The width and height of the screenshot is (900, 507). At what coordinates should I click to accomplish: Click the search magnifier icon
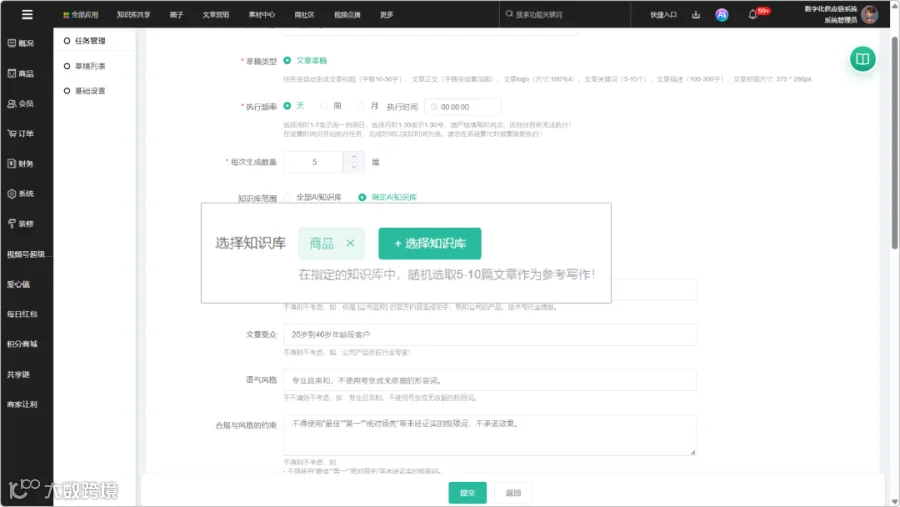[x=509, y=14]
